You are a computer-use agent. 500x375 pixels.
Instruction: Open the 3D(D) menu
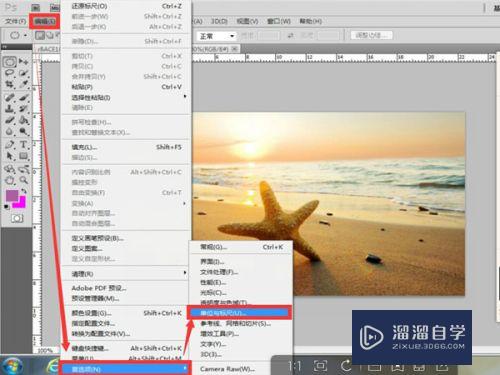pyautogui.click(x=219, y=21)
